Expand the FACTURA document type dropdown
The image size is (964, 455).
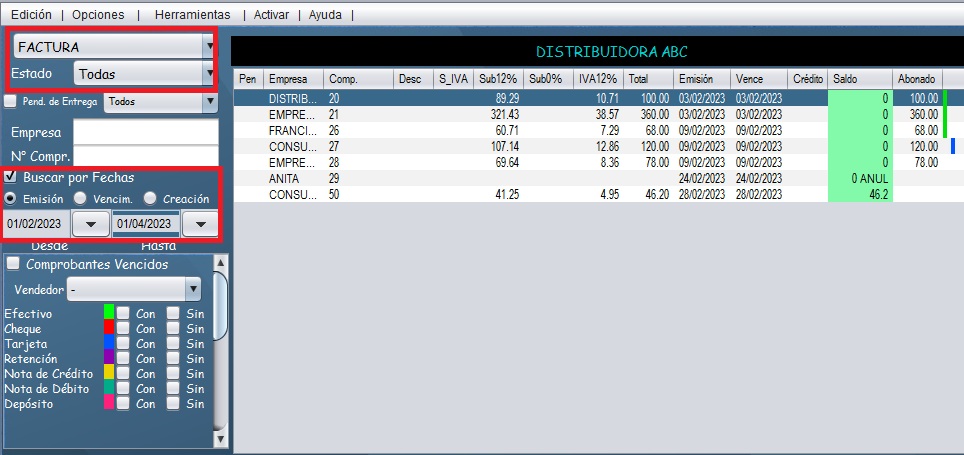[208, 46]
